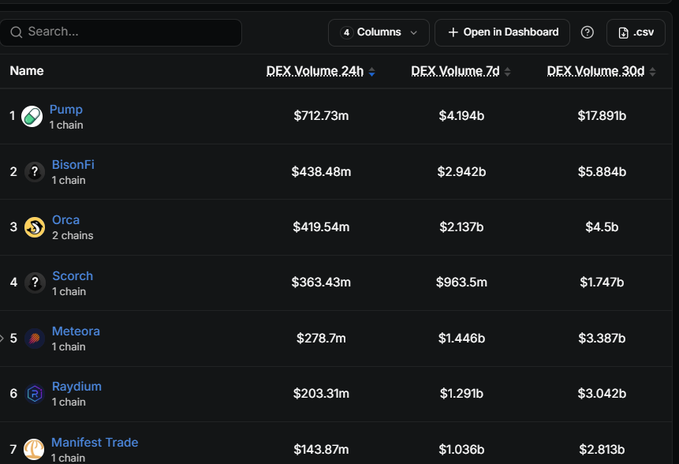Expand the Meteora row chevron
The height and width of the screenshot is (464, 679).
2,338
